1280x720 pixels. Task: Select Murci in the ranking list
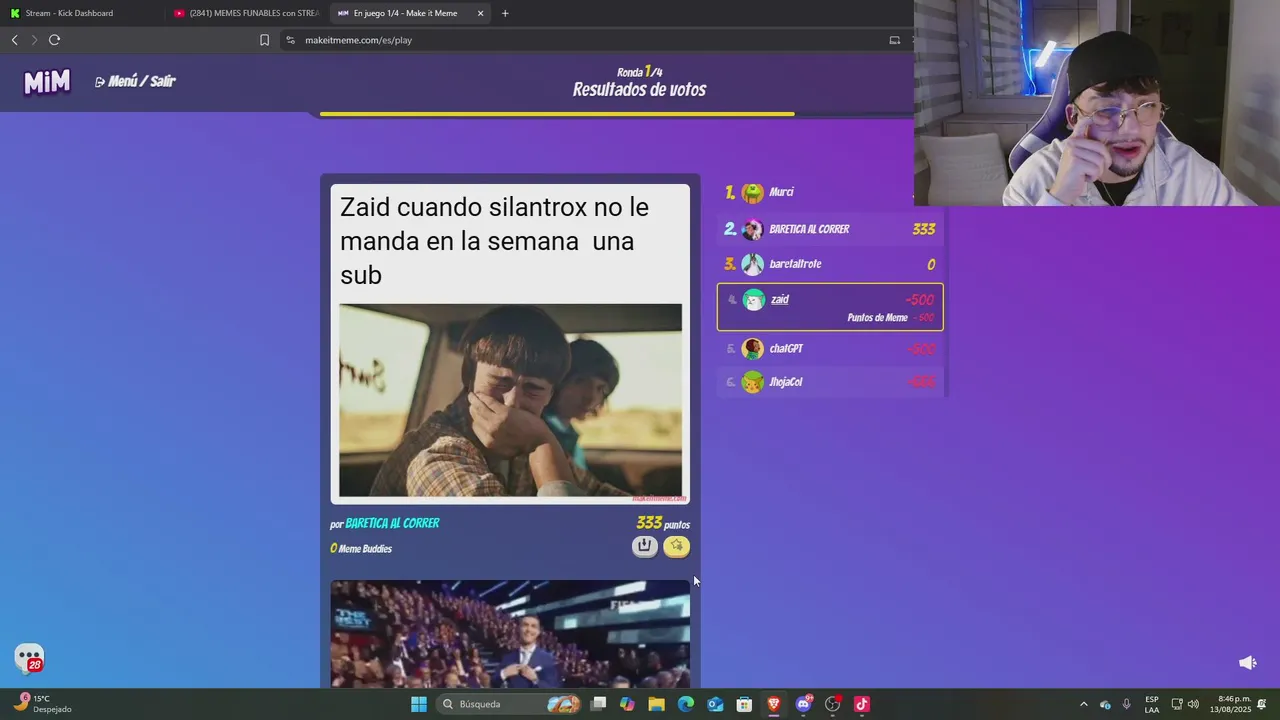click(830, 192)
